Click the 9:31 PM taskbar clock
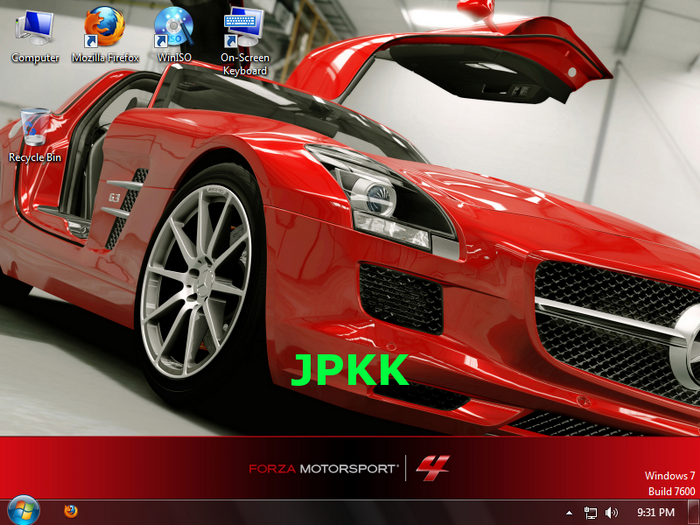The width and height of the screenshot is (700, 525). click(x=655, y=512)
